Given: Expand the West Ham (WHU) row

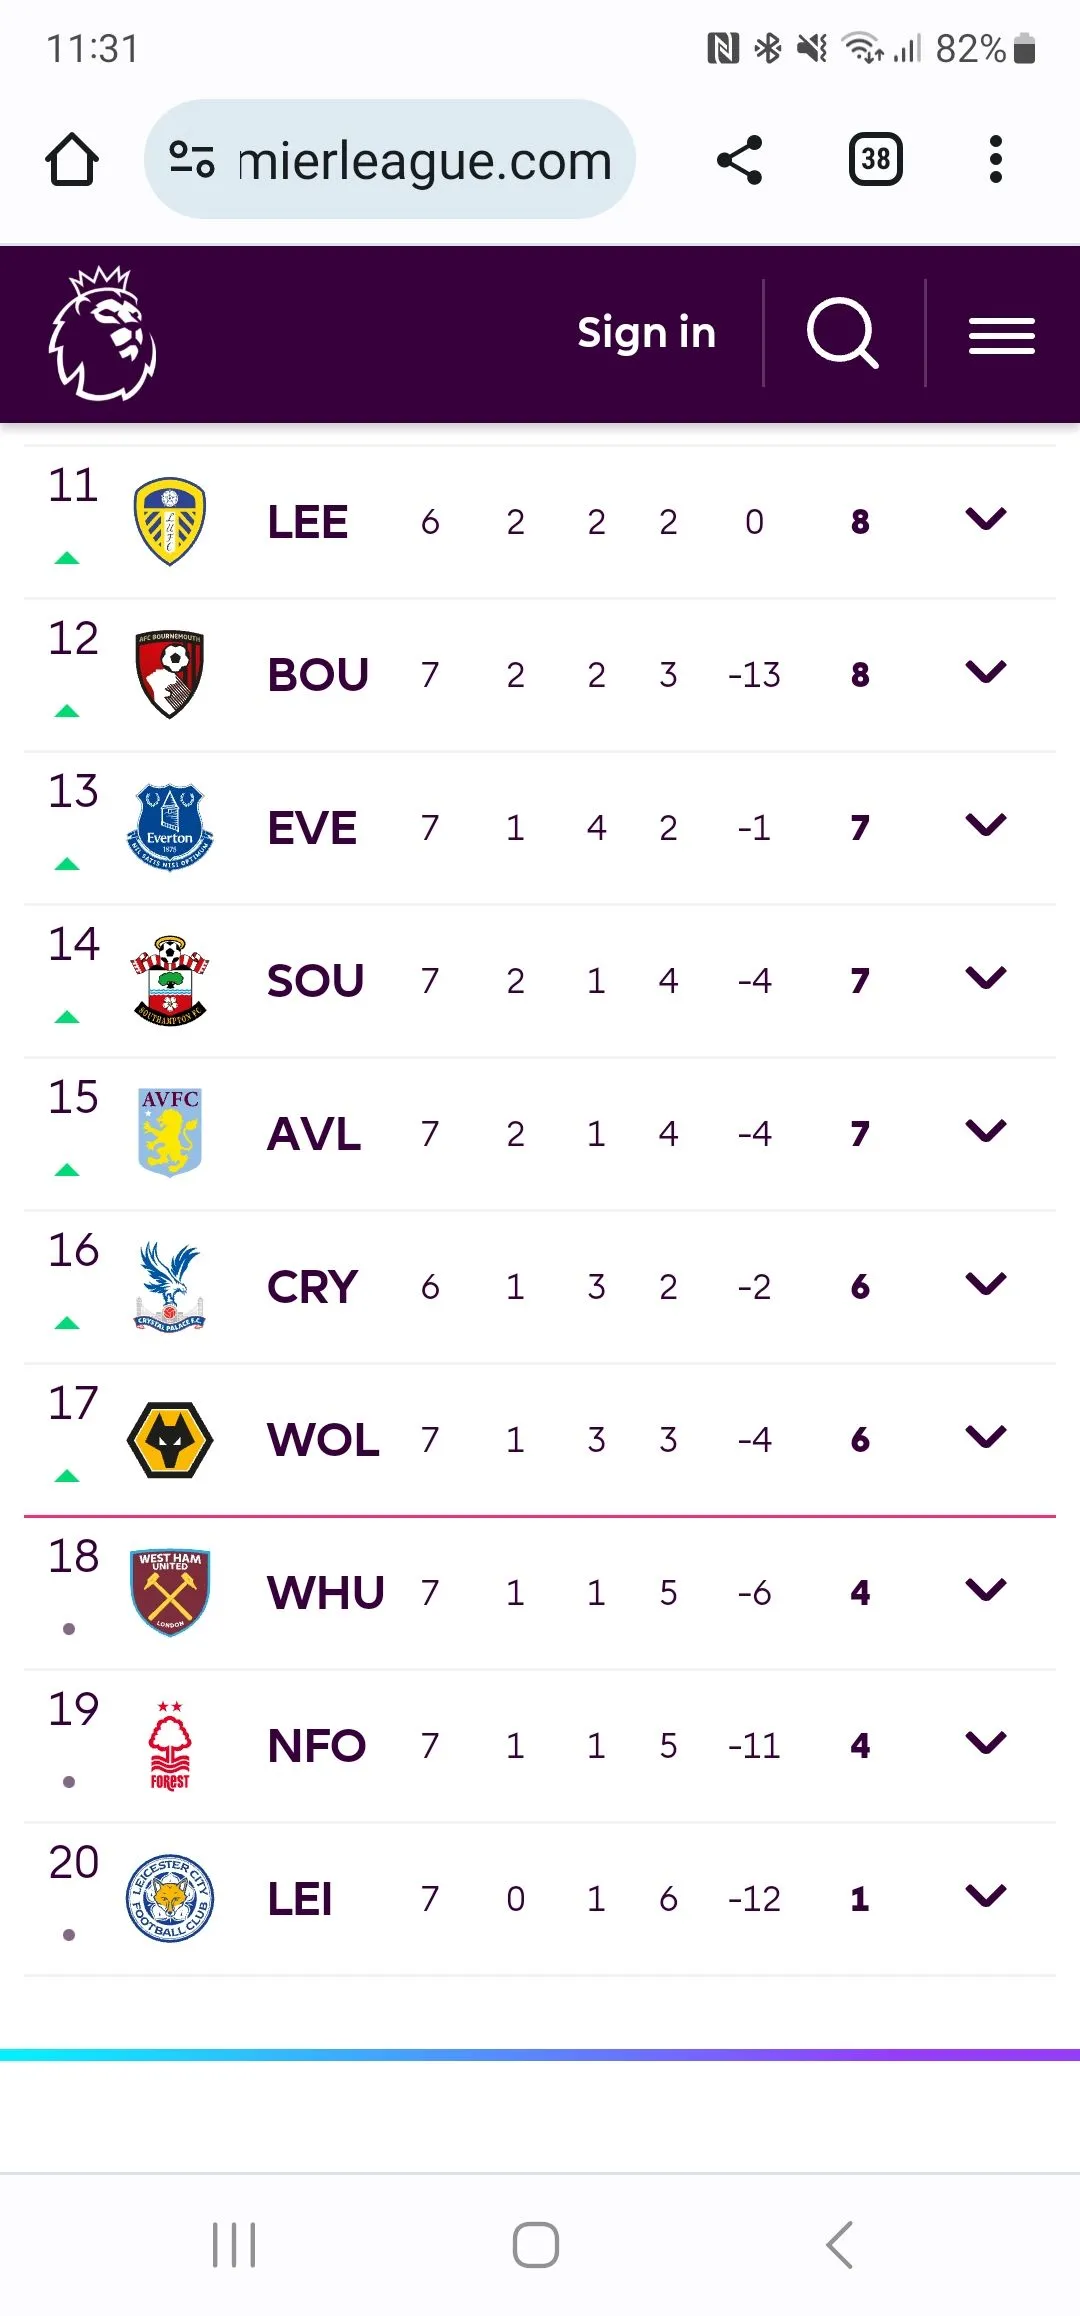Looking at the screenshot, I should click(x=986, y=1590).
